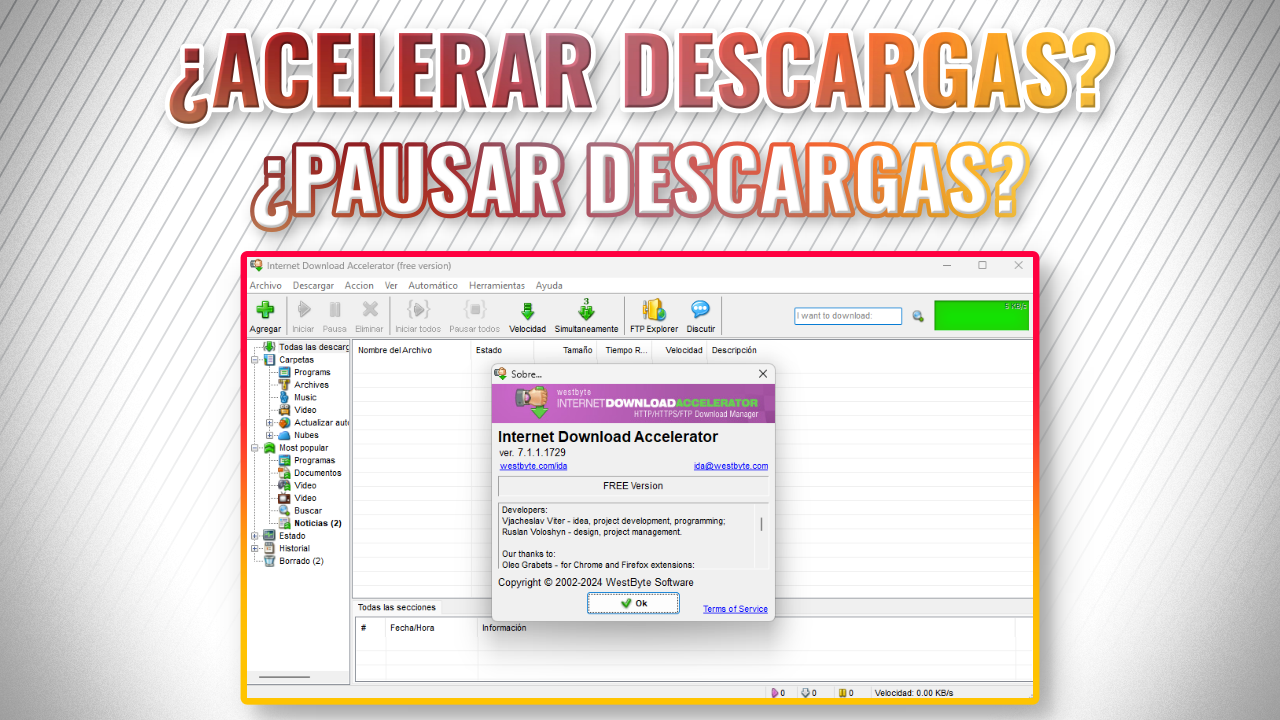Click the Iniciar play toolbar icon
Screen dimensions: 1280x720
(303, 316)
